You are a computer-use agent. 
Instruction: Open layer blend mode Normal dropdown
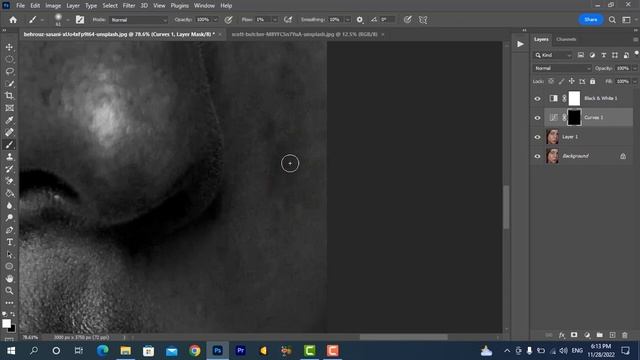pos(562,68)
